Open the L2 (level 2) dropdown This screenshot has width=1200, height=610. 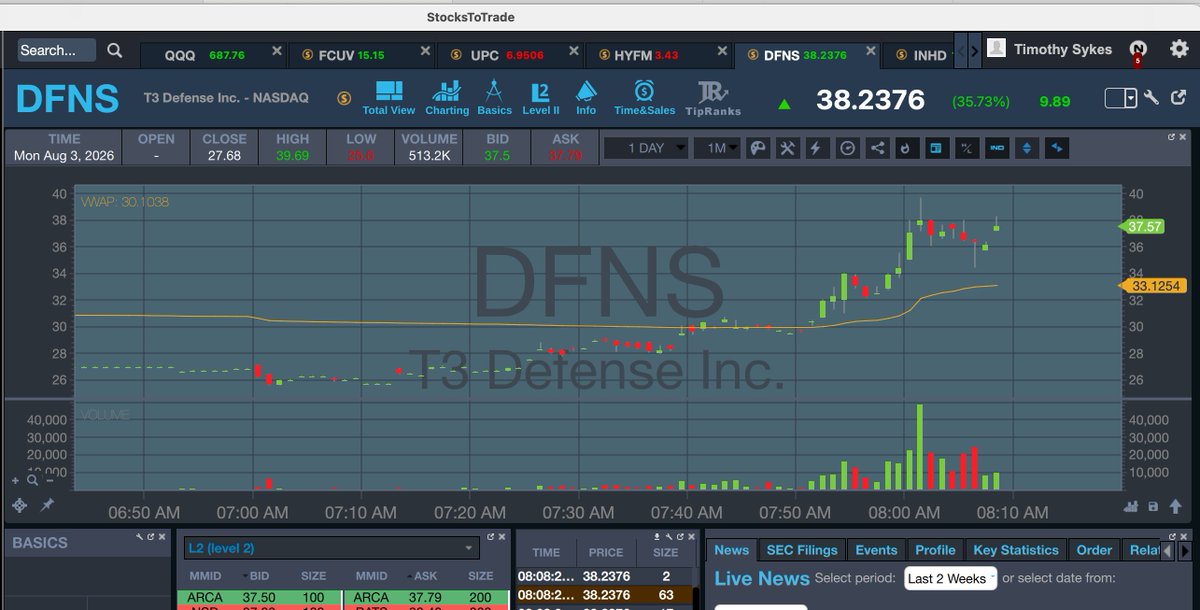pos(331,548)
